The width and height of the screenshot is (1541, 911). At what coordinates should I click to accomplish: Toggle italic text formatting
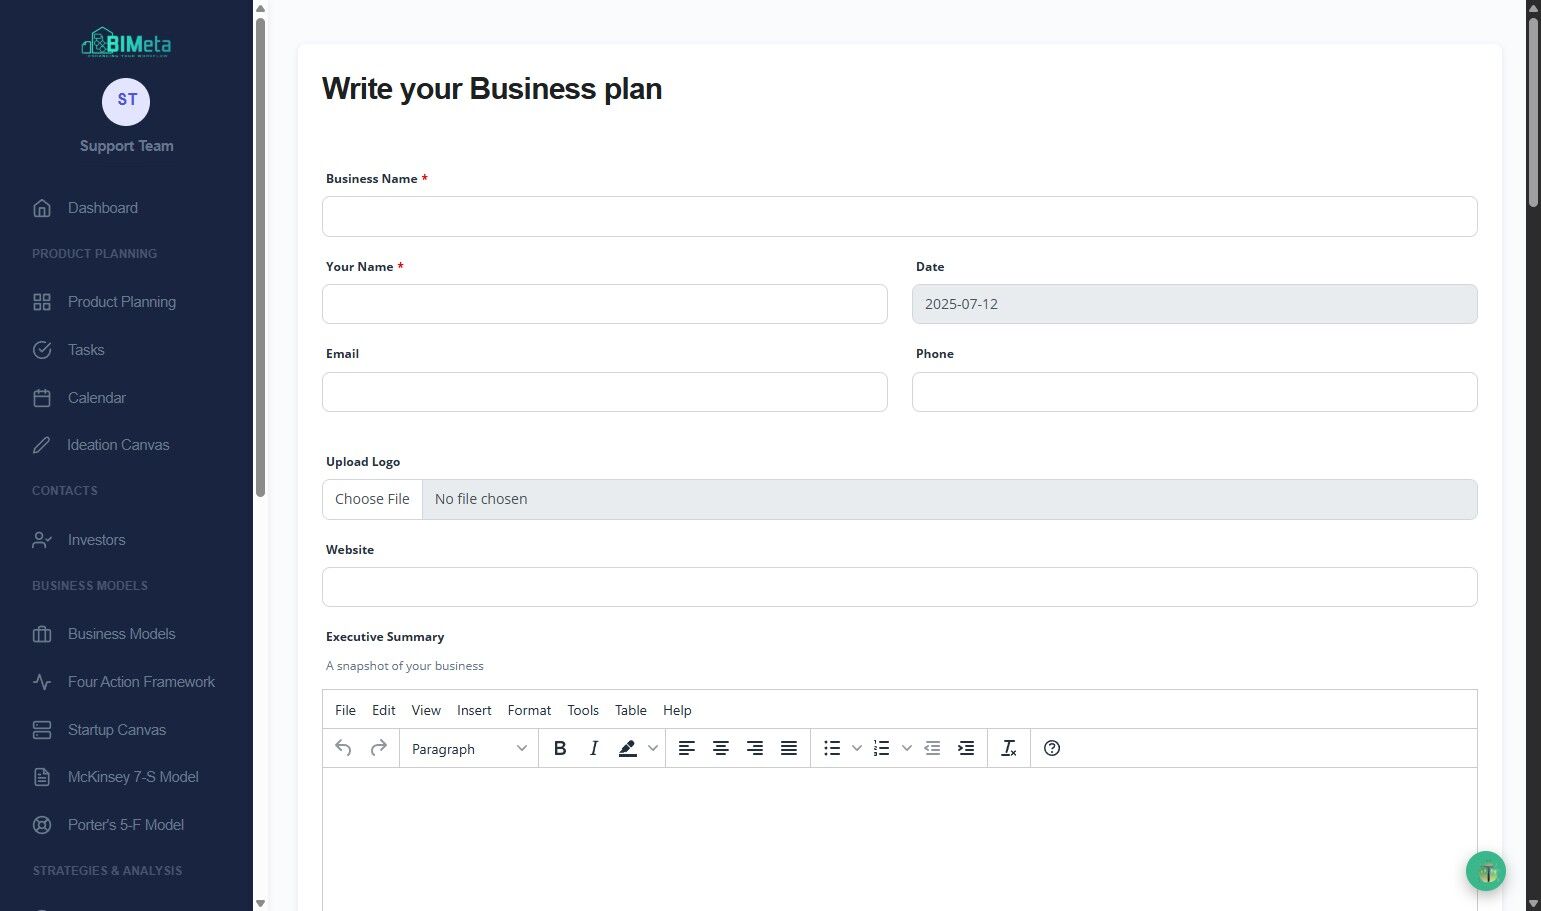(x=594, y=748)
